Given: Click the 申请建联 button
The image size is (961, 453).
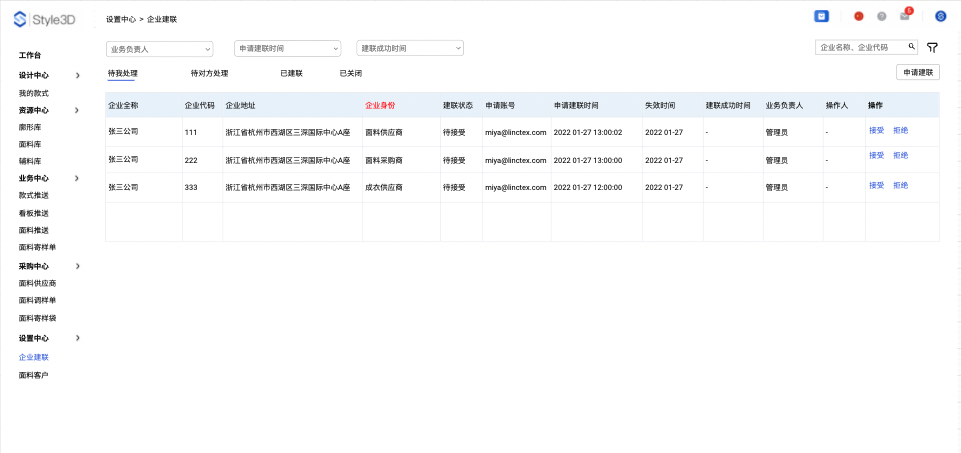Looking at the screenshot, I should 917,72.
